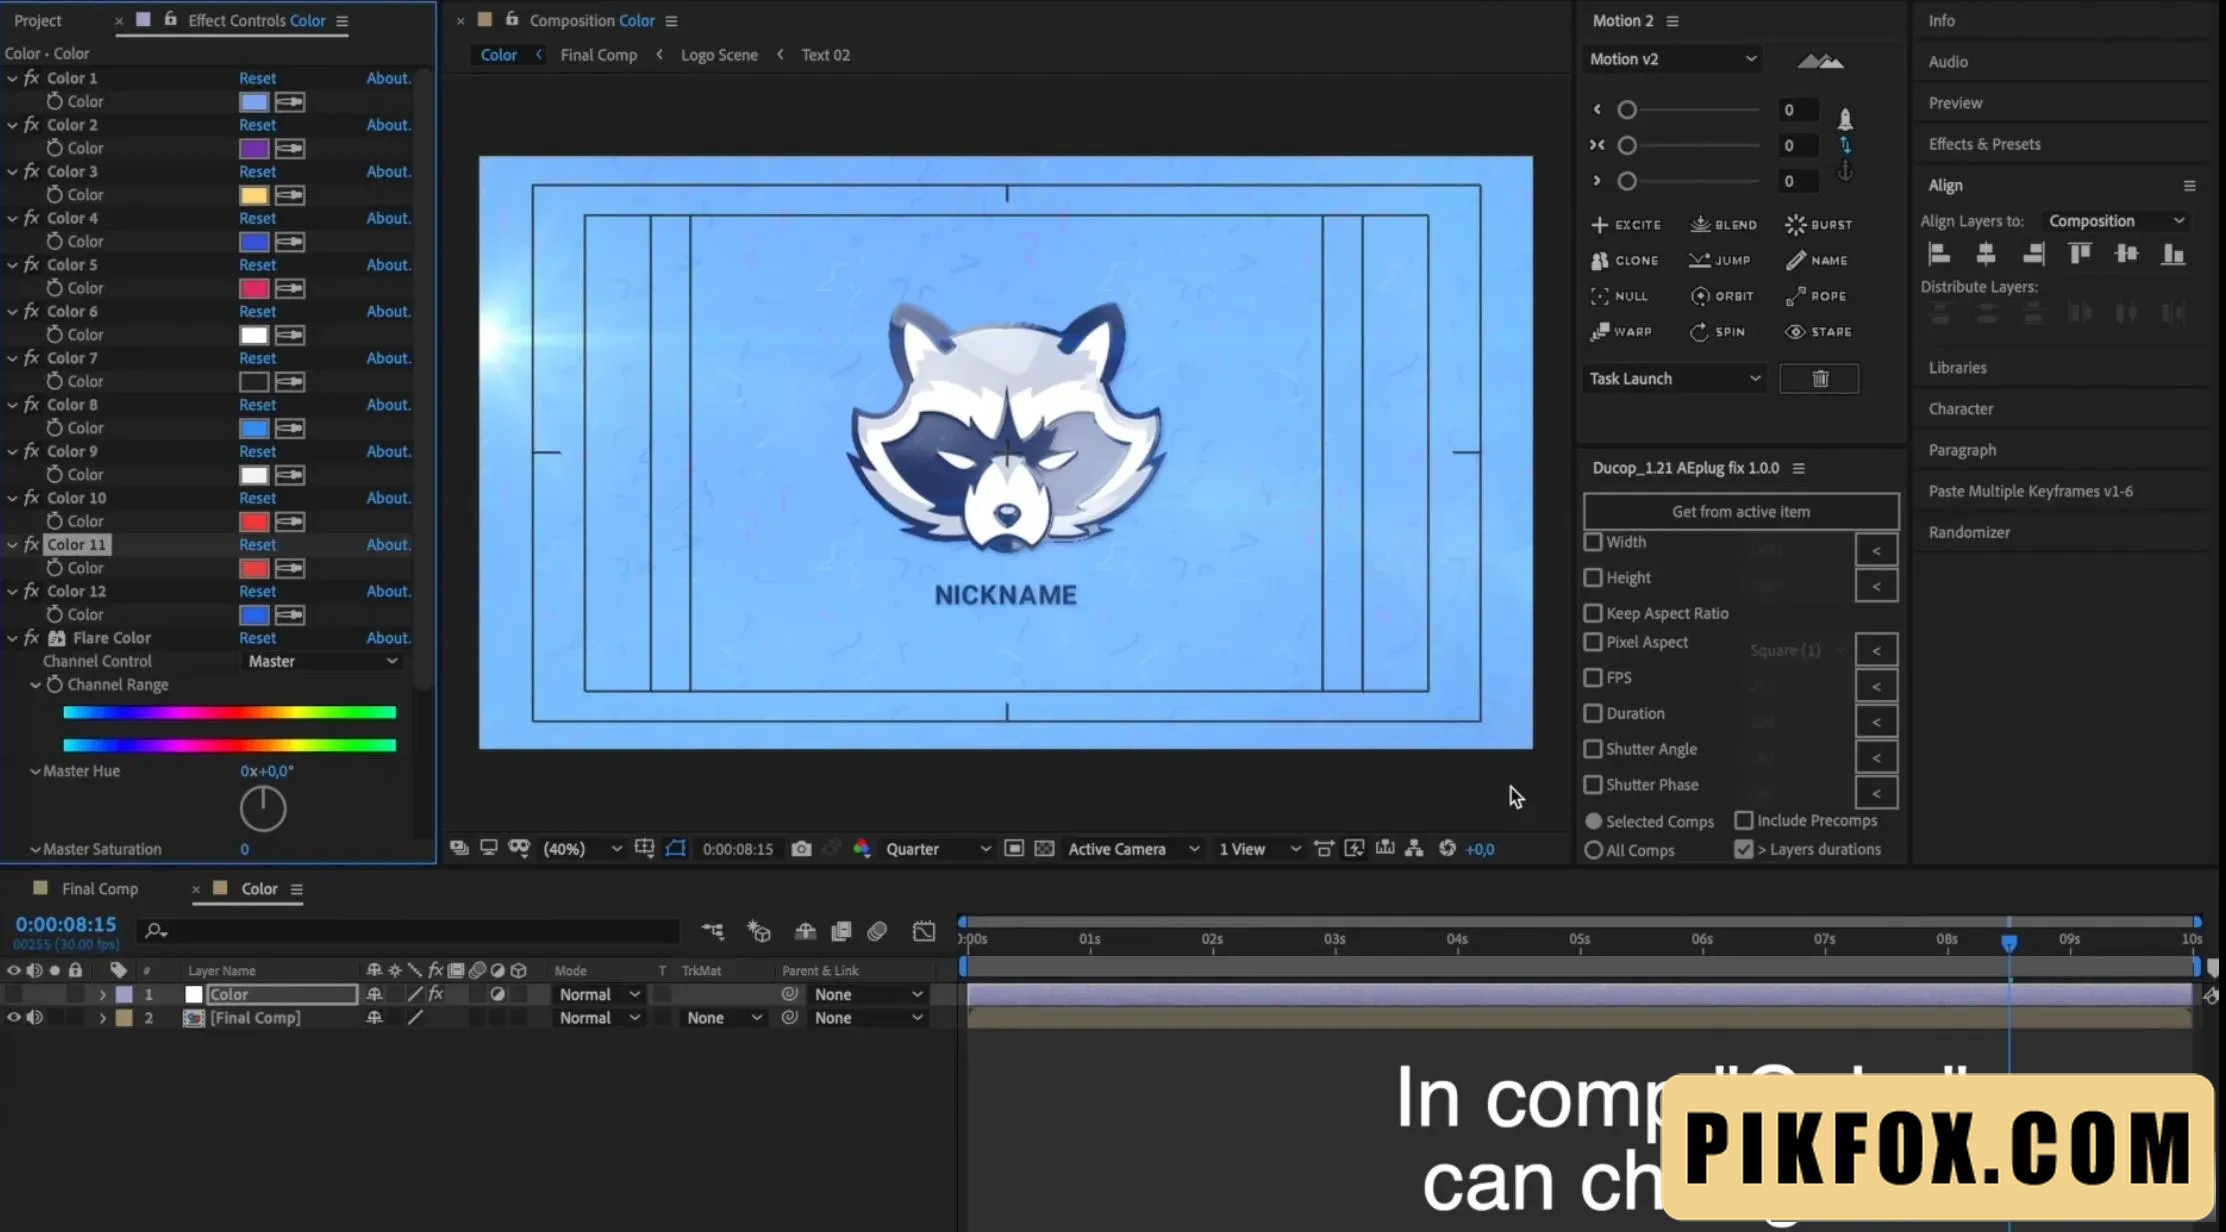
Task: Click the 0:00:08:15 timecode in timeline
Action: [x=66, y=925]
